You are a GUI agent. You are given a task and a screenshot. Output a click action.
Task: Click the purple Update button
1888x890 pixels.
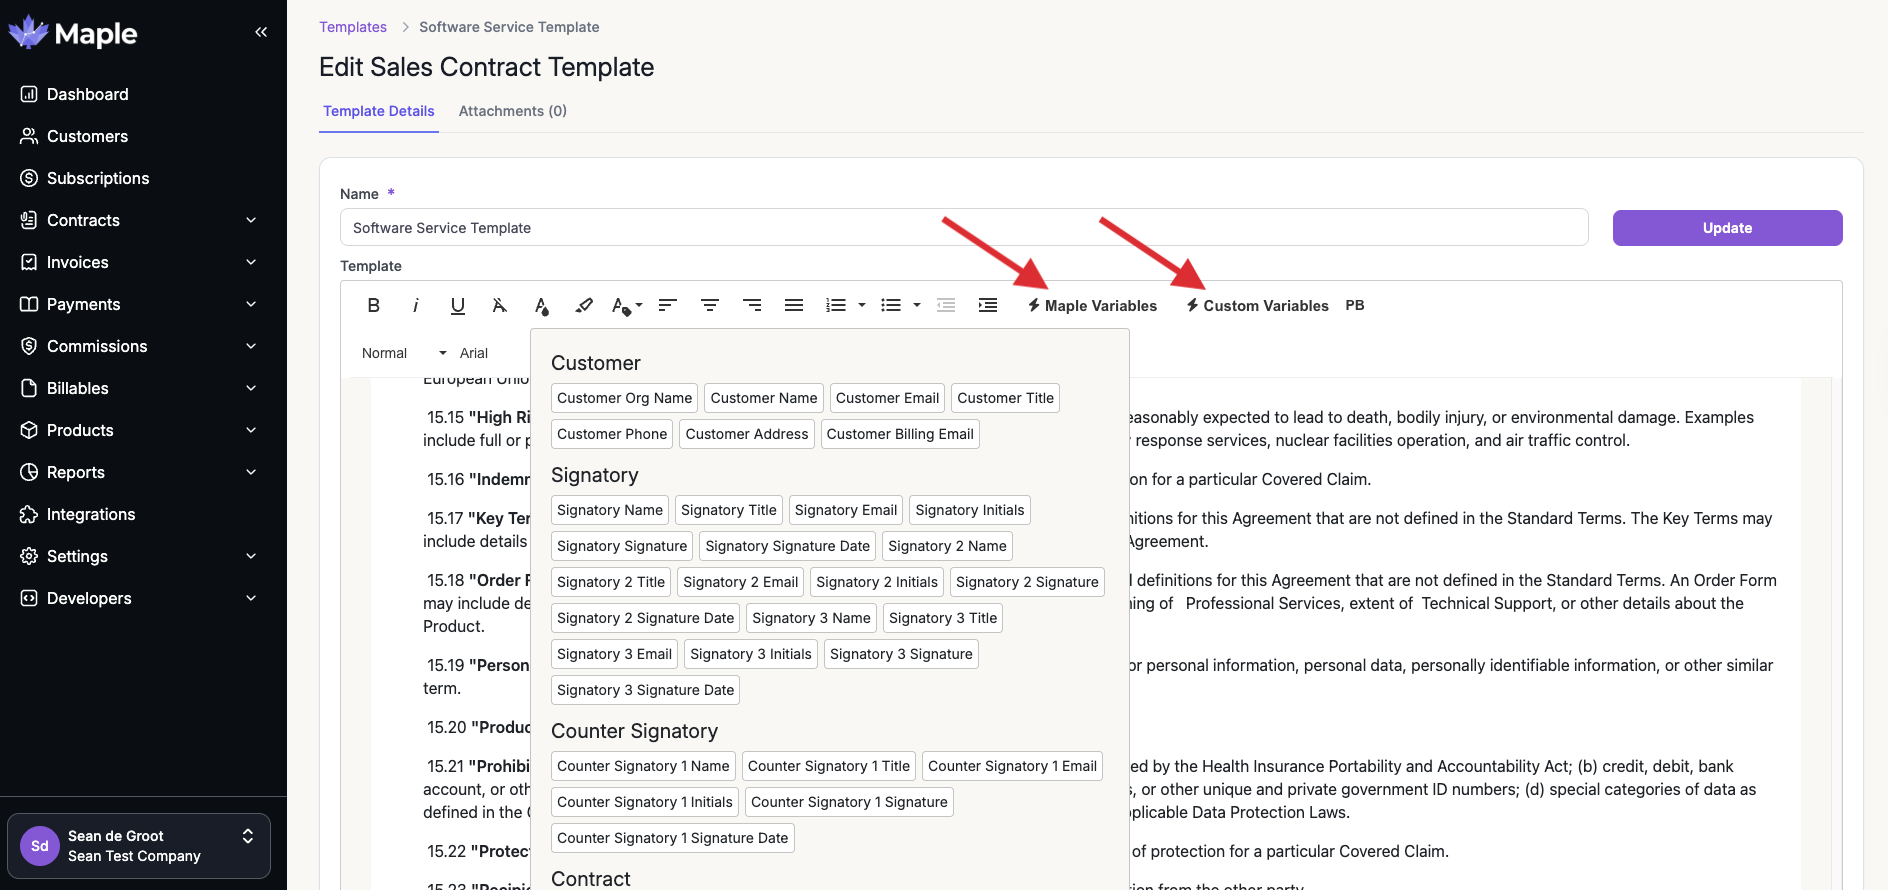click(x=1727, y=228)
